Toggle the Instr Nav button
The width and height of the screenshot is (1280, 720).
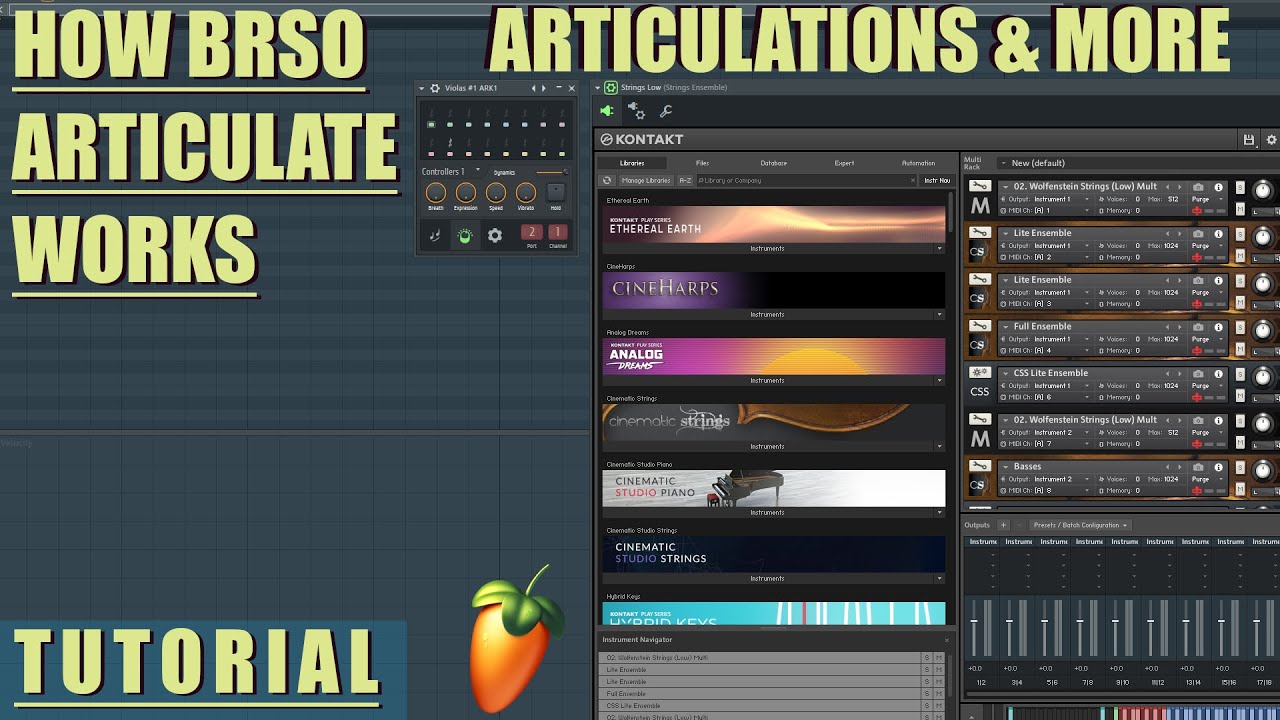(937, 180)
